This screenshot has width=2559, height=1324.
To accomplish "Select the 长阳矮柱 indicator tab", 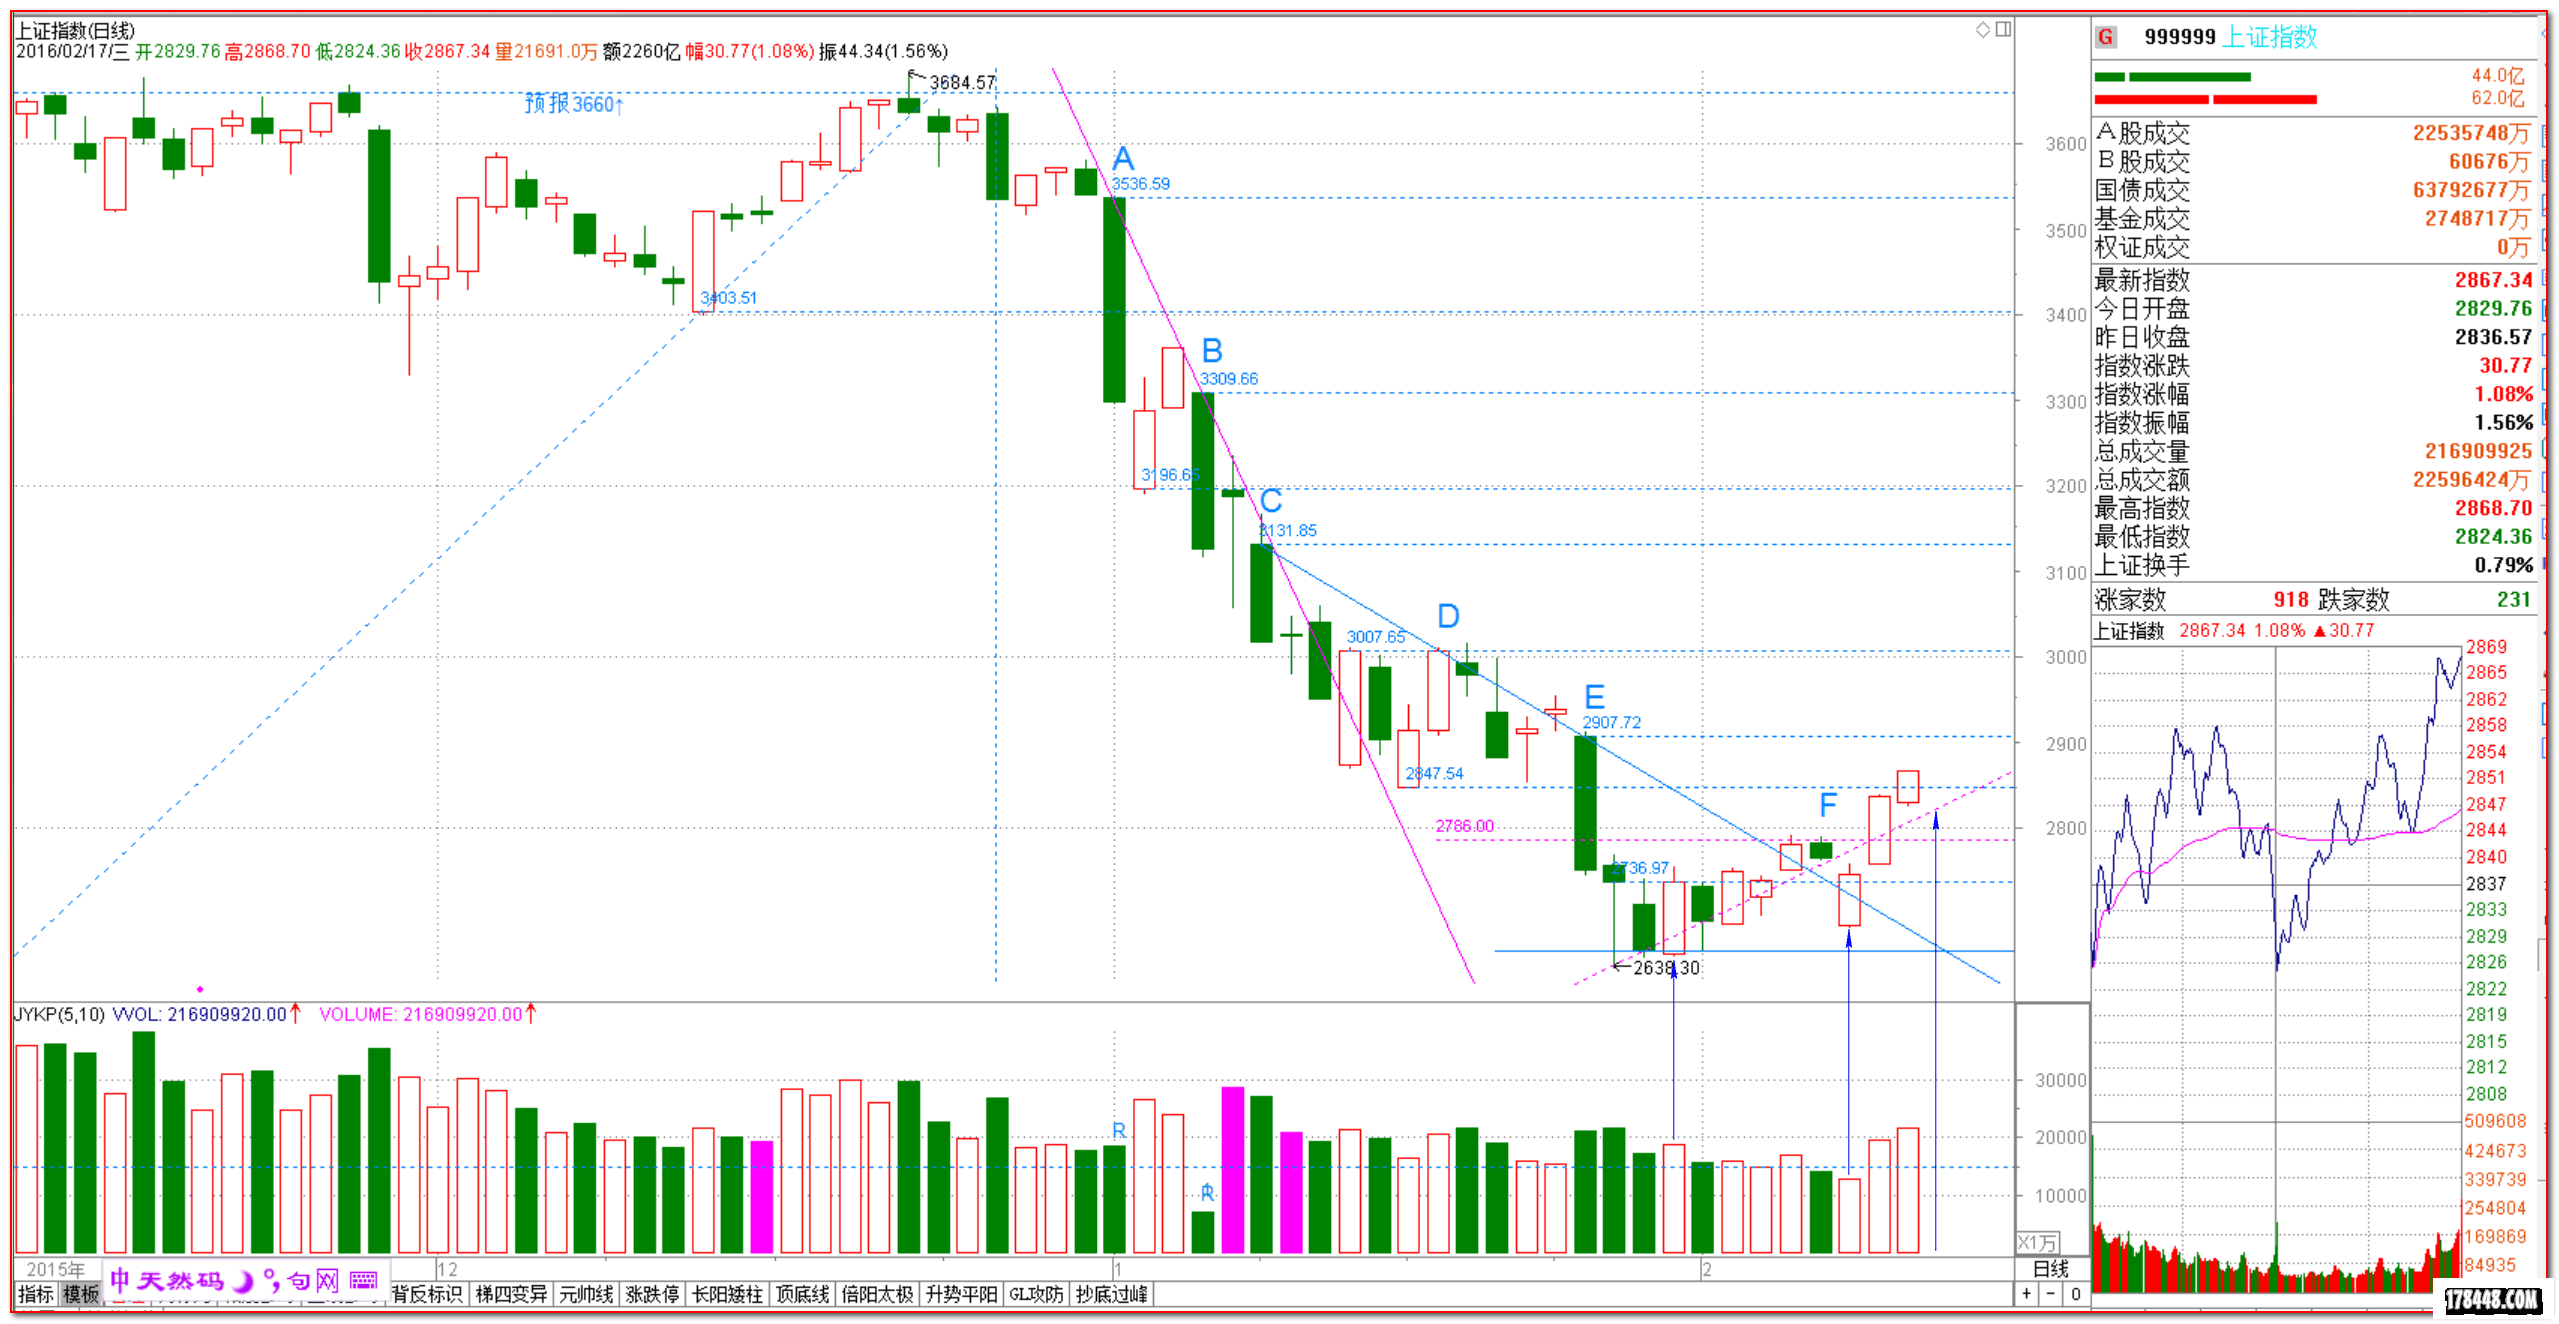I will [727, 1295].
